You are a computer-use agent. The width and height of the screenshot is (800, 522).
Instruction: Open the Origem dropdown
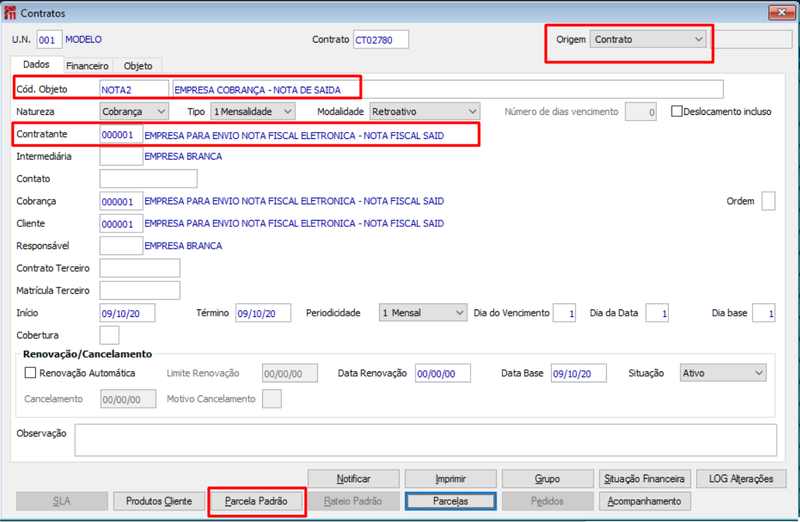[648, 39]
